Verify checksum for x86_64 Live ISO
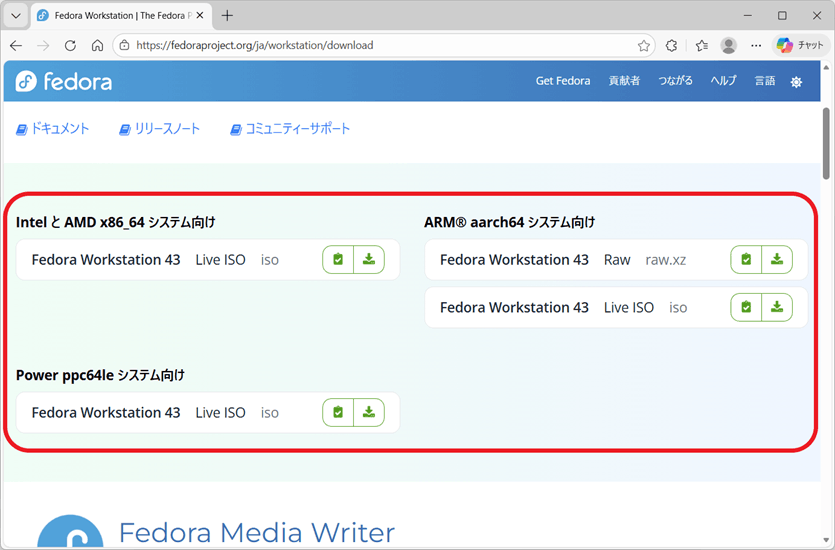The image size is (835, 550). point(338,260)
